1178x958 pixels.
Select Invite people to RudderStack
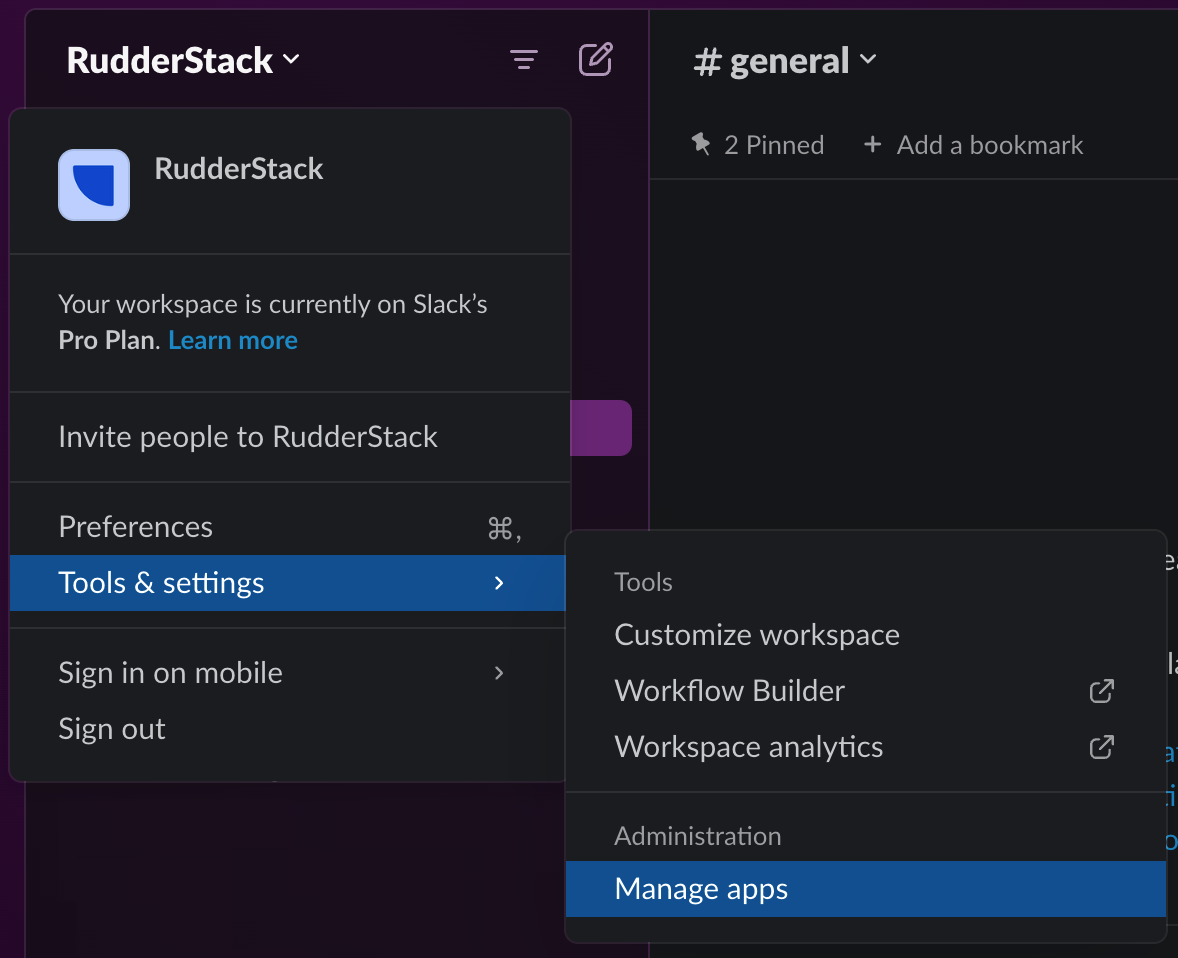[290, 437]
